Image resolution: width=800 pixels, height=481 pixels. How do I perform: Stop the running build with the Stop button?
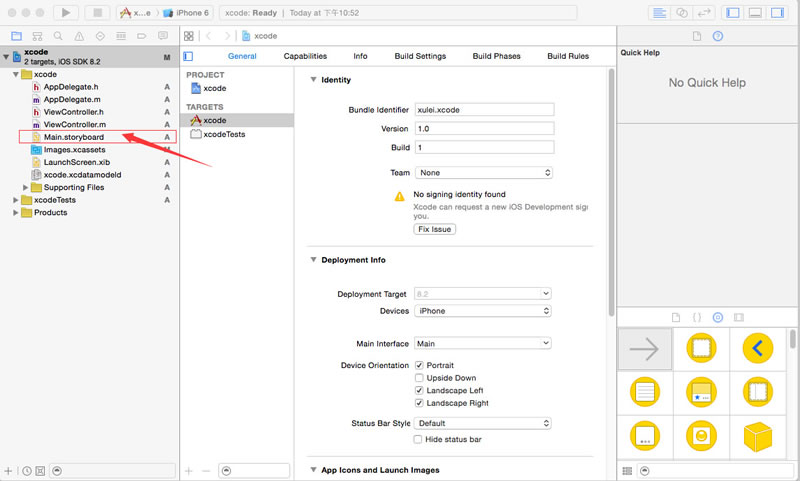tap(97, 13)
